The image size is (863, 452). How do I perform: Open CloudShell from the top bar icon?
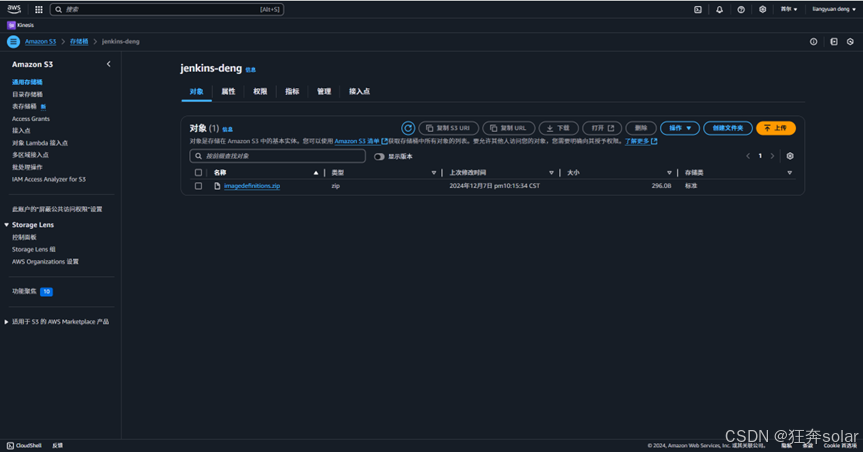(697, 9)
